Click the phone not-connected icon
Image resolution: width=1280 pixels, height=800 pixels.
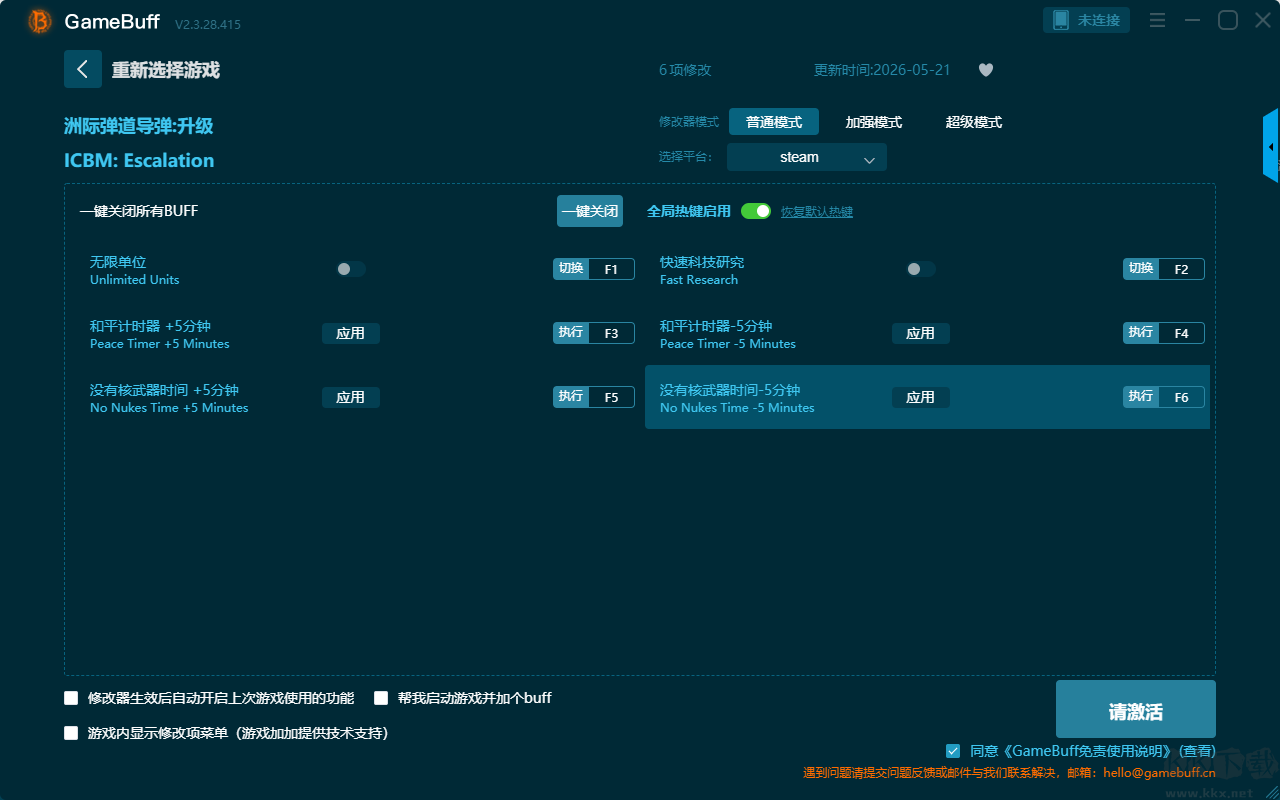pyautogui.click(x=1060, y=20)
